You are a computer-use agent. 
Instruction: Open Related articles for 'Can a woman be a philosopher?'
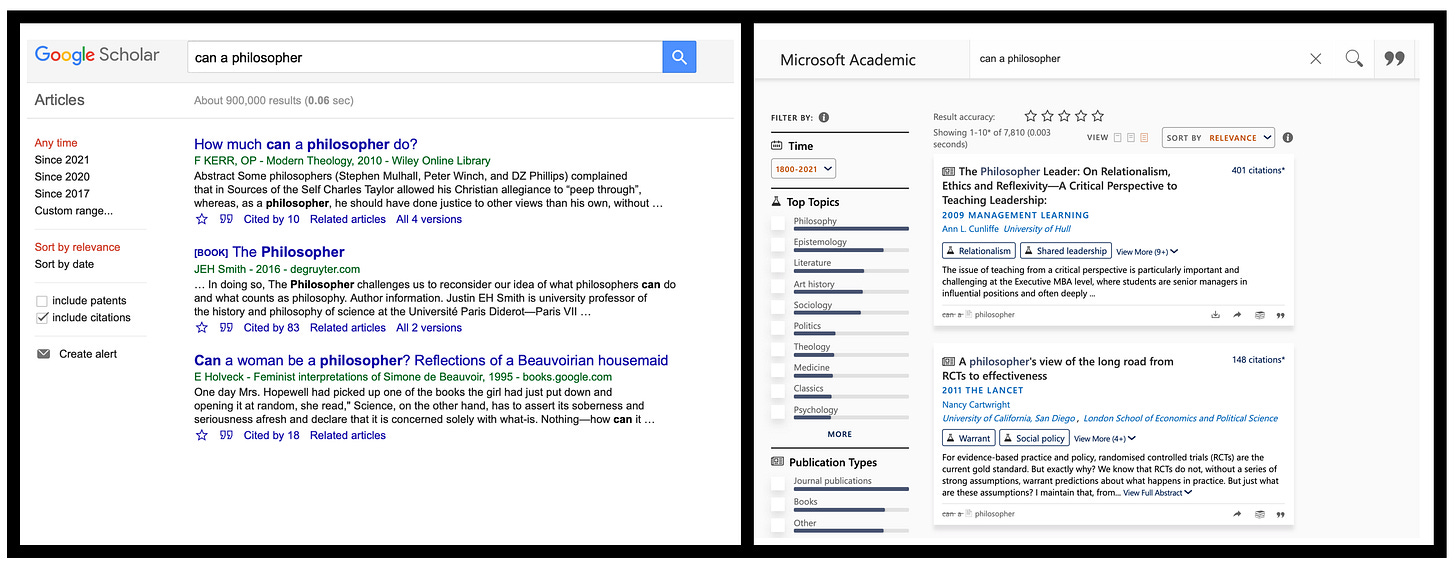(348, 435)
